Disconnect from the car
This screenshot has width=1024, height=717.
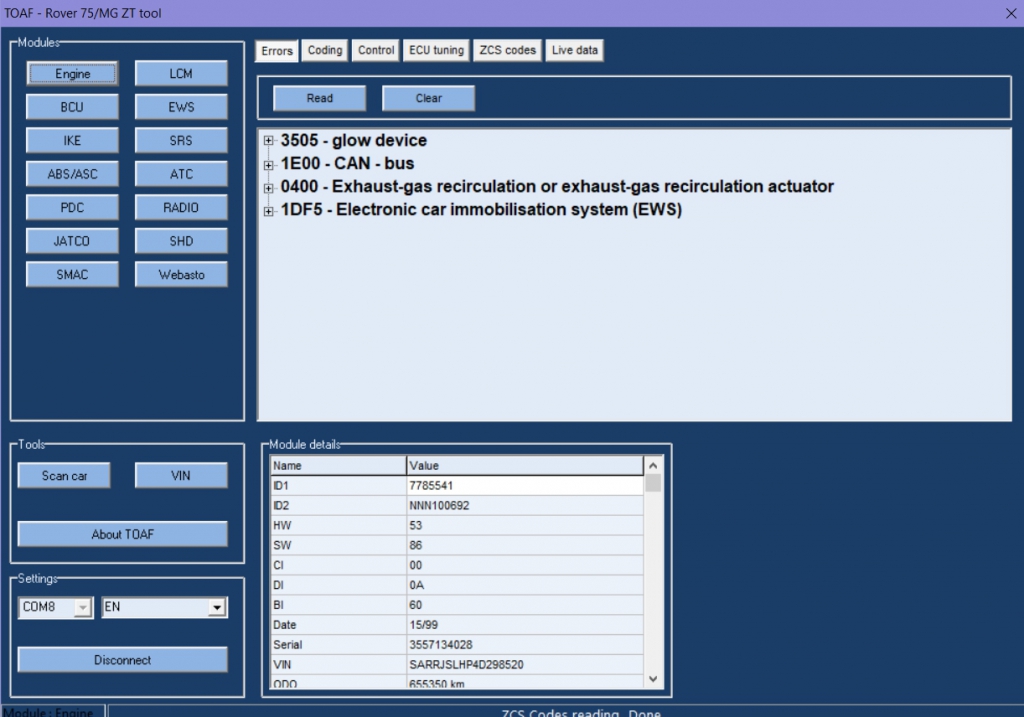tap(123, 660)
